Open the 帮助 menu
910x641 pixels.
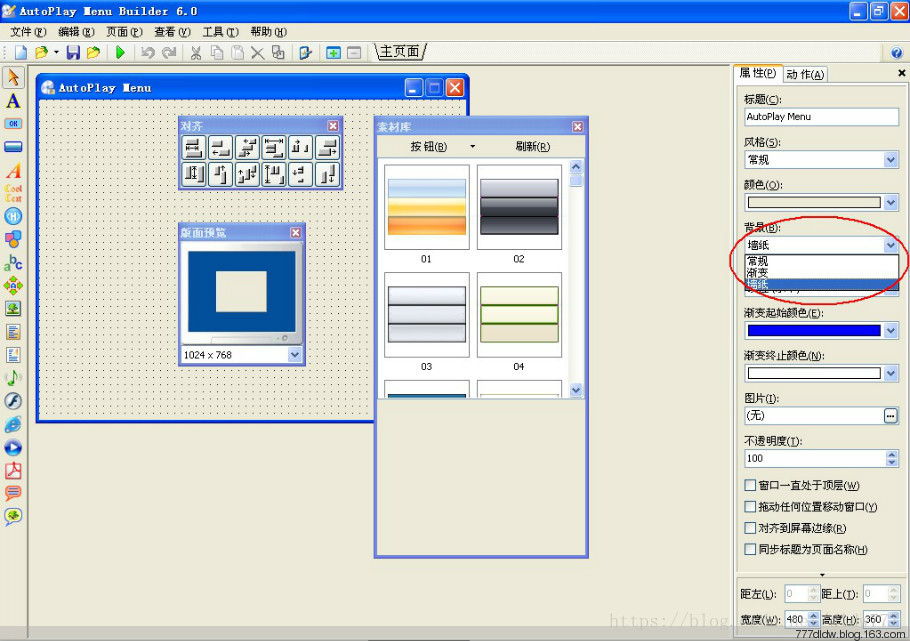click(269, 32)
